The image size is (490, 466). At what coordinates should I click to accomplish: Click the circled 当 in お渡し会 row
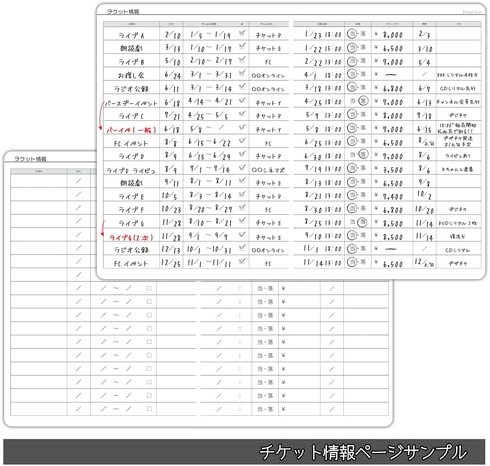pyautogui.click(x=352, y=74)
